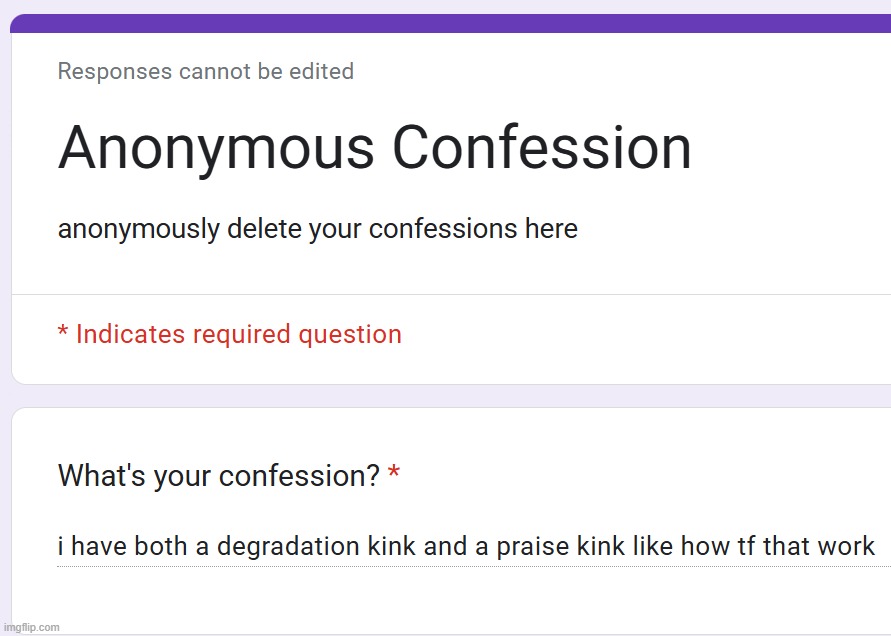Click the imgflip.com watermark
The height and width of the screenshot is (636, 891).
(31, 627)
